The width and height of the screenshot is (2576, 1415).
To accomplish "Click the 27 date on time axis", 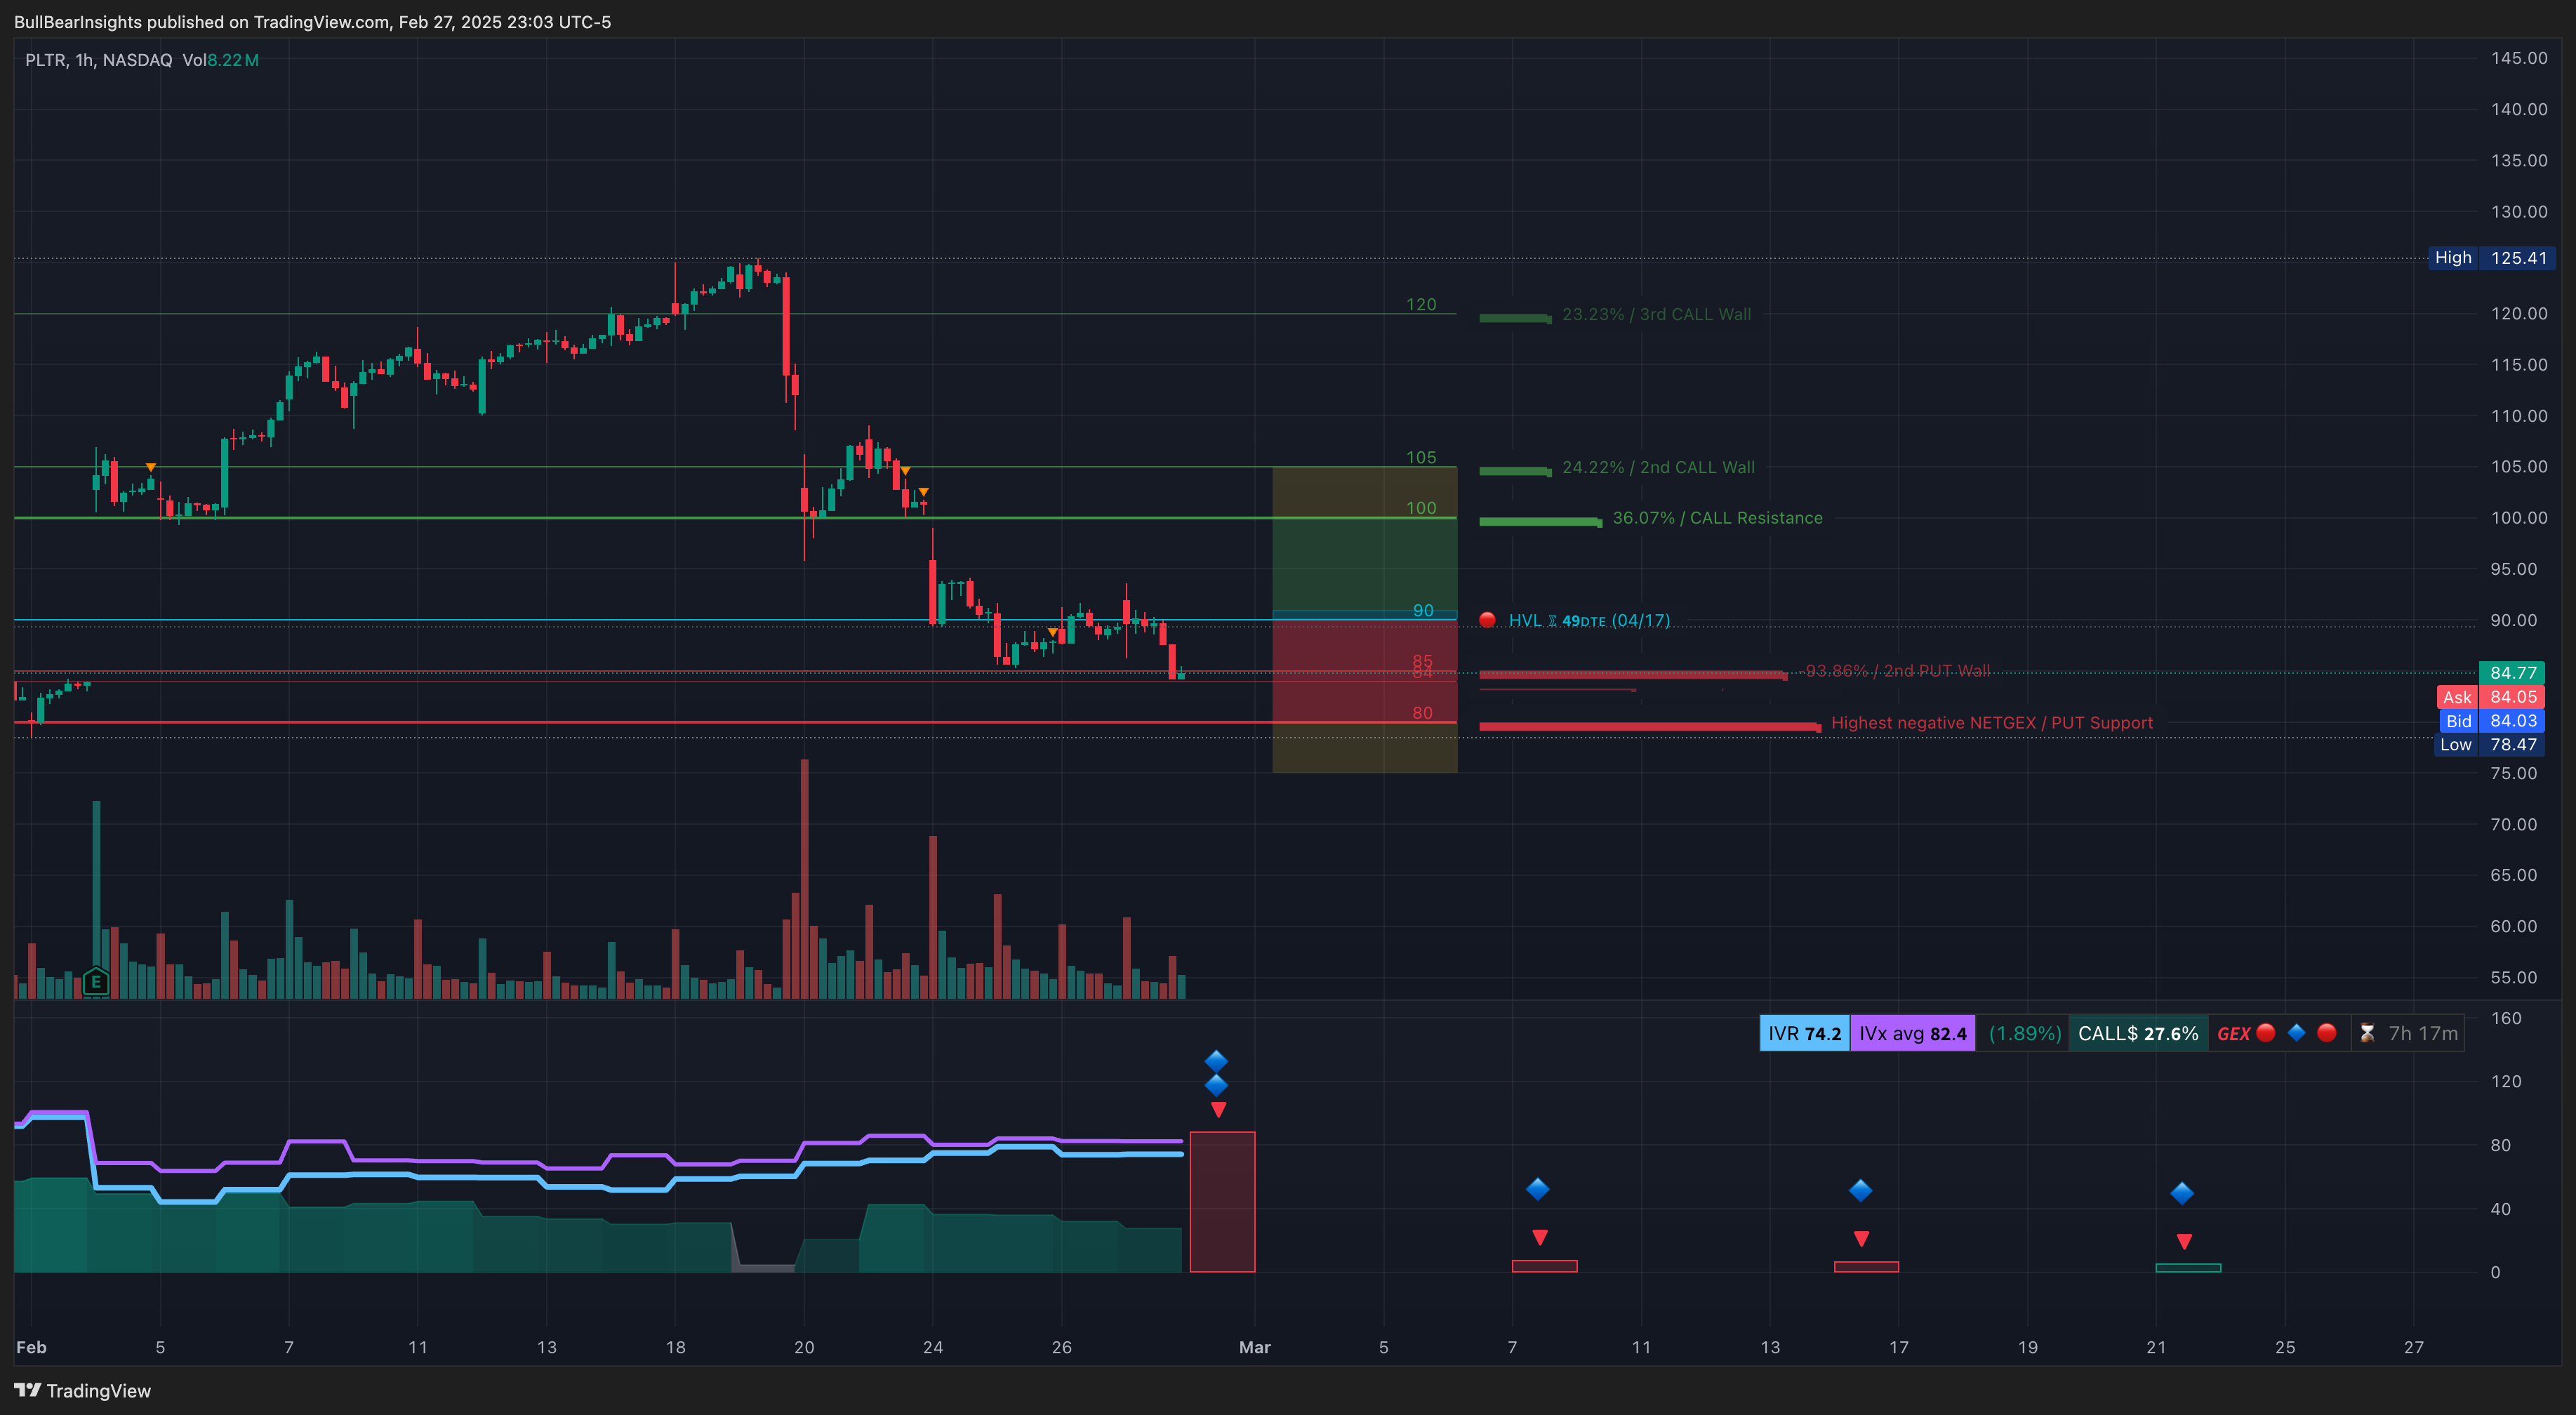I will pyautogui.click(x=2414, y=1347).
